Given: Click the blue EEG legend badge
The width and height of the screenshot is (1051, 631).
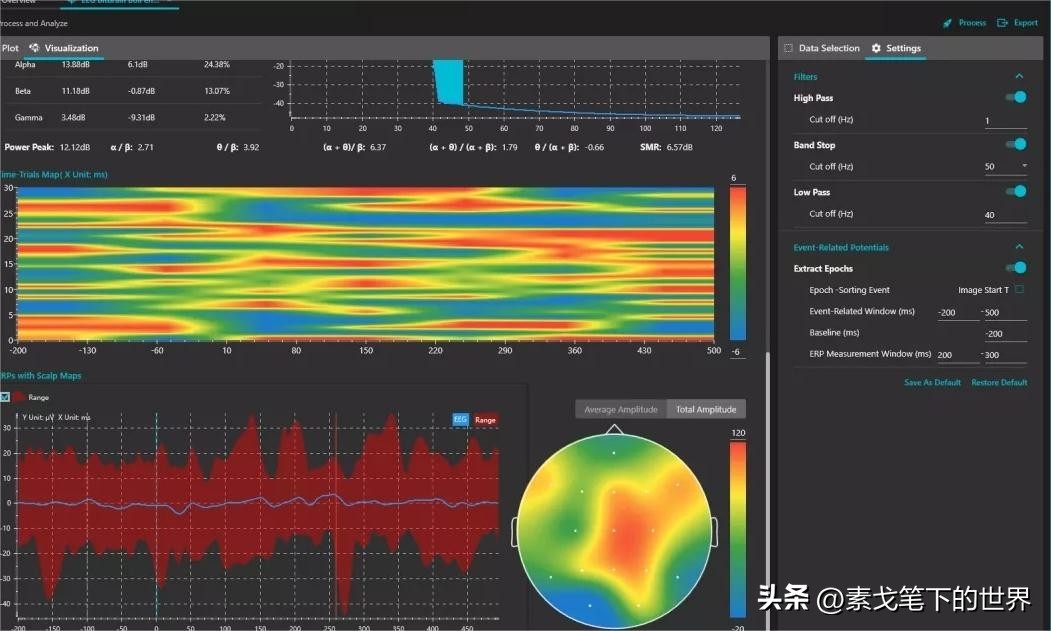Looking at the screenshot, I should (460, 420).
